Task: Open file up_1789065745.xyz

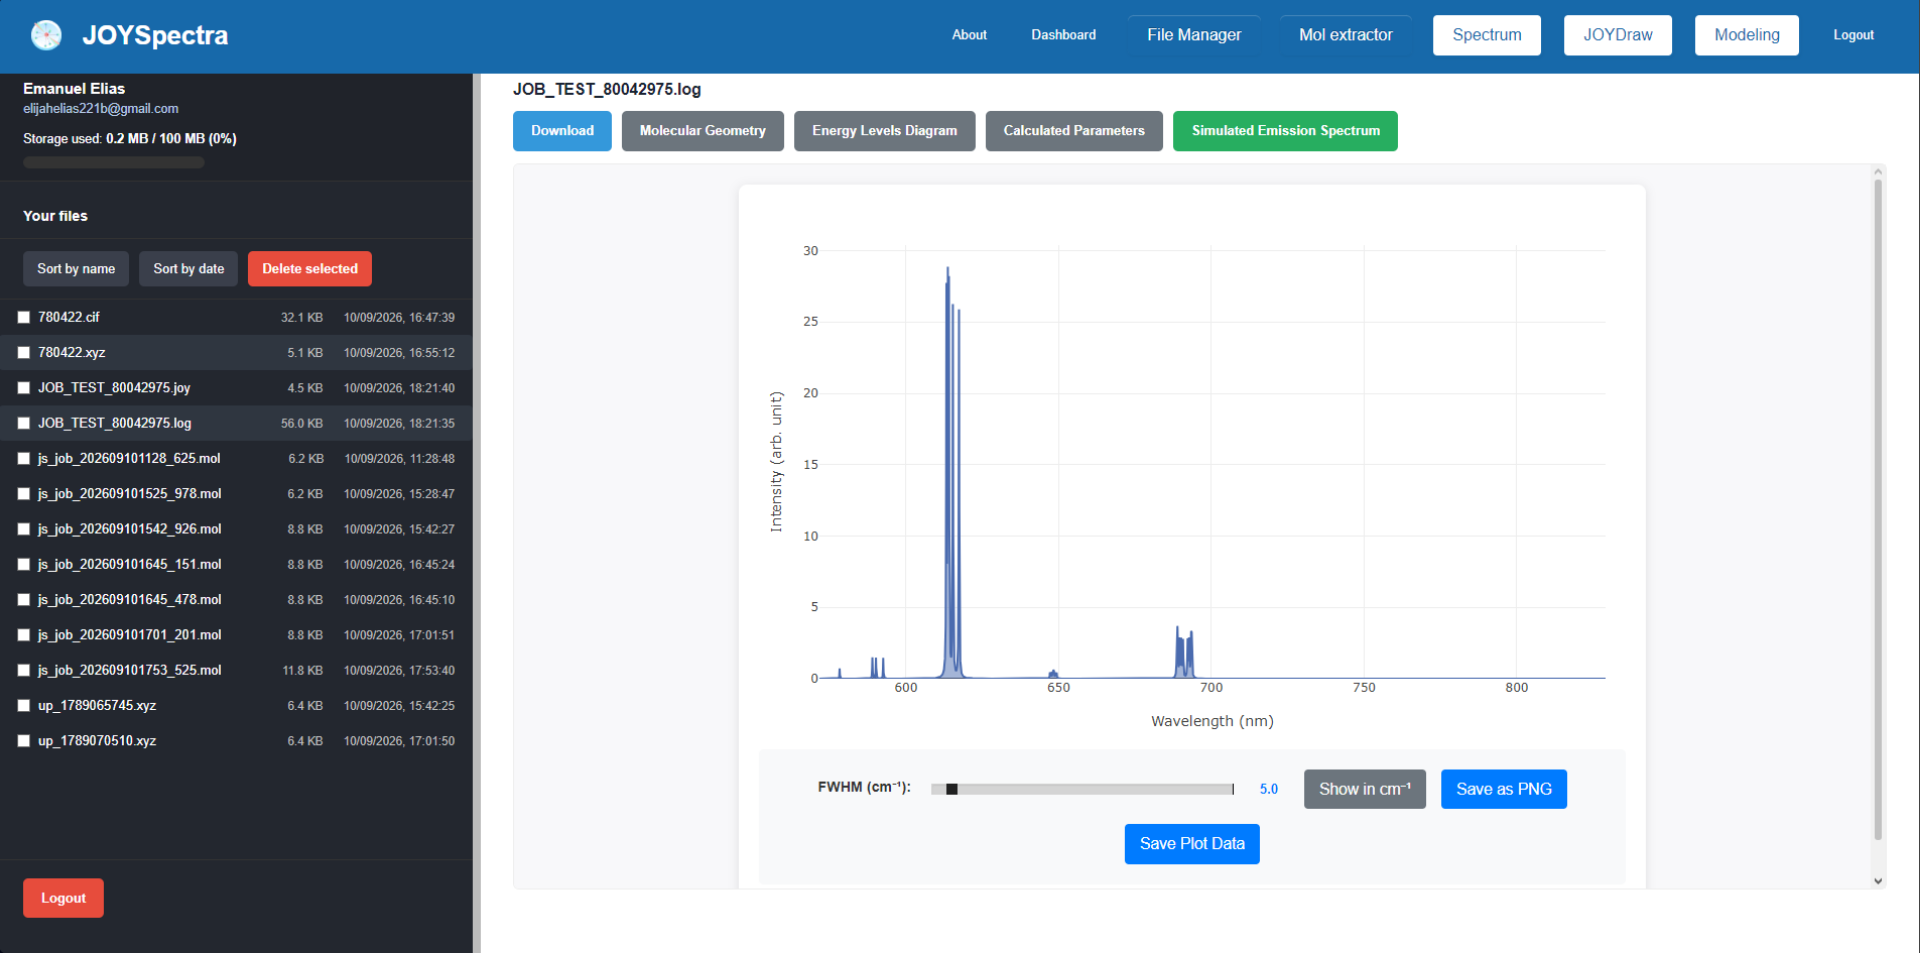Action: (x=97, y=706)
